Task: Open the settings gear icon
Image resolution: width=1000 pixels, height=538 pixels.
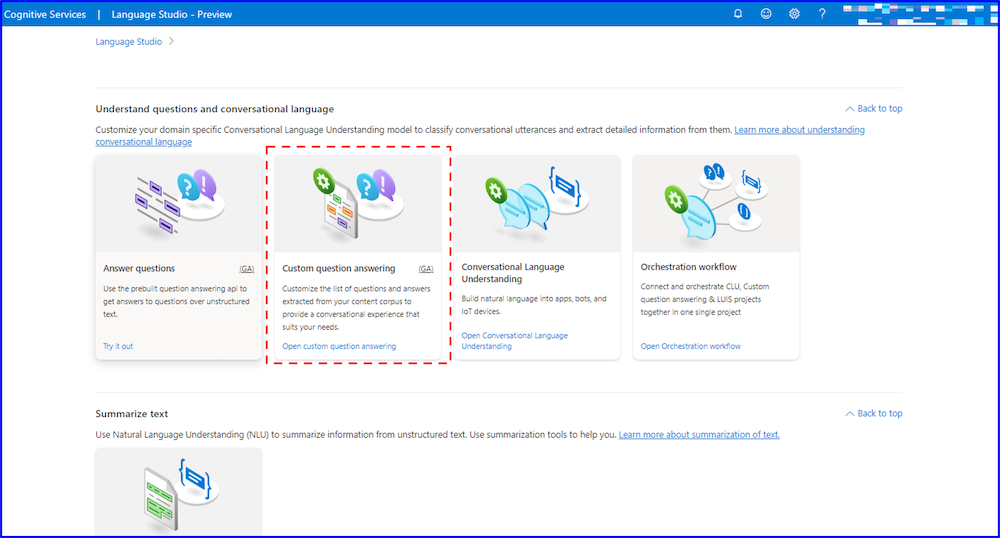Action: pyautogui.click(x=794, y=13)
